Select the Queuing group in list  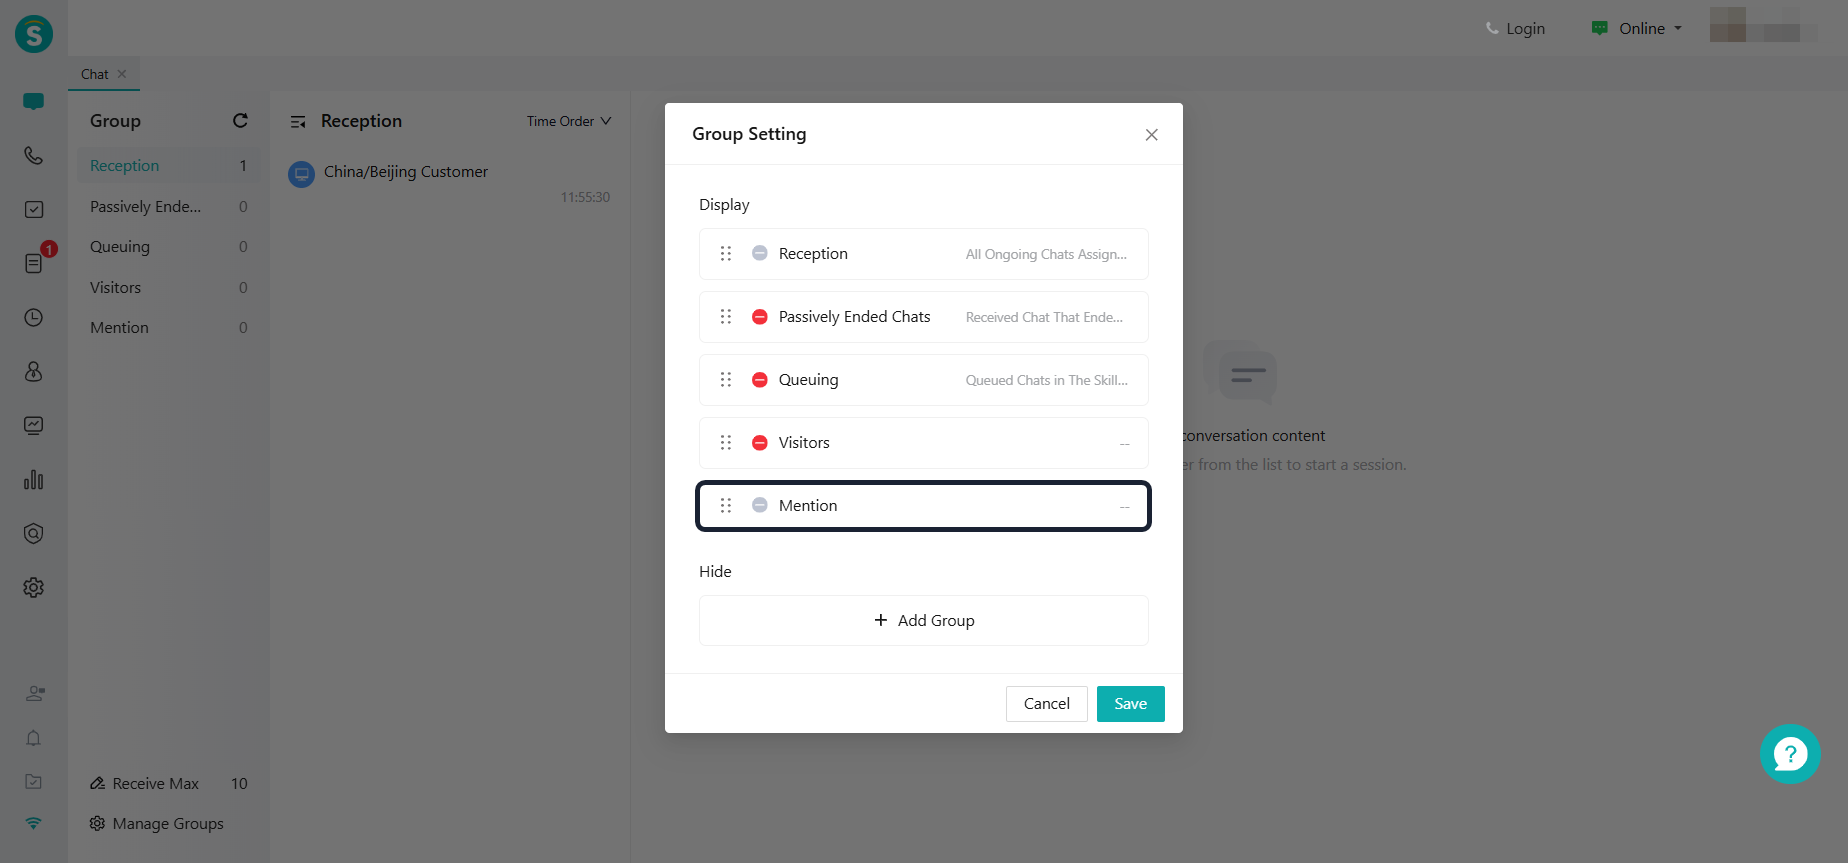coord(120,247)
